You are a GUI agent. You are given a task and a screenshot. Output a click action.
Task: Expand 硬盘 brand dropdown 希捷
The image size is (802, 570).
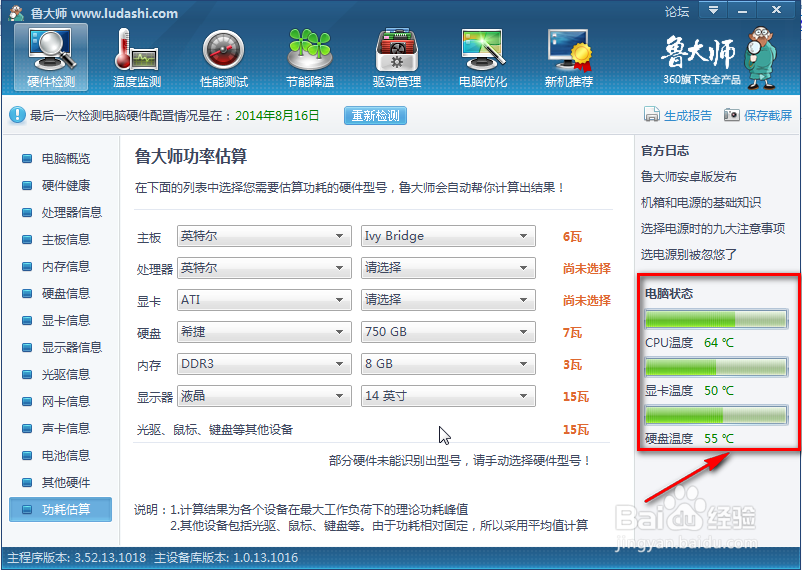point(264,332)
